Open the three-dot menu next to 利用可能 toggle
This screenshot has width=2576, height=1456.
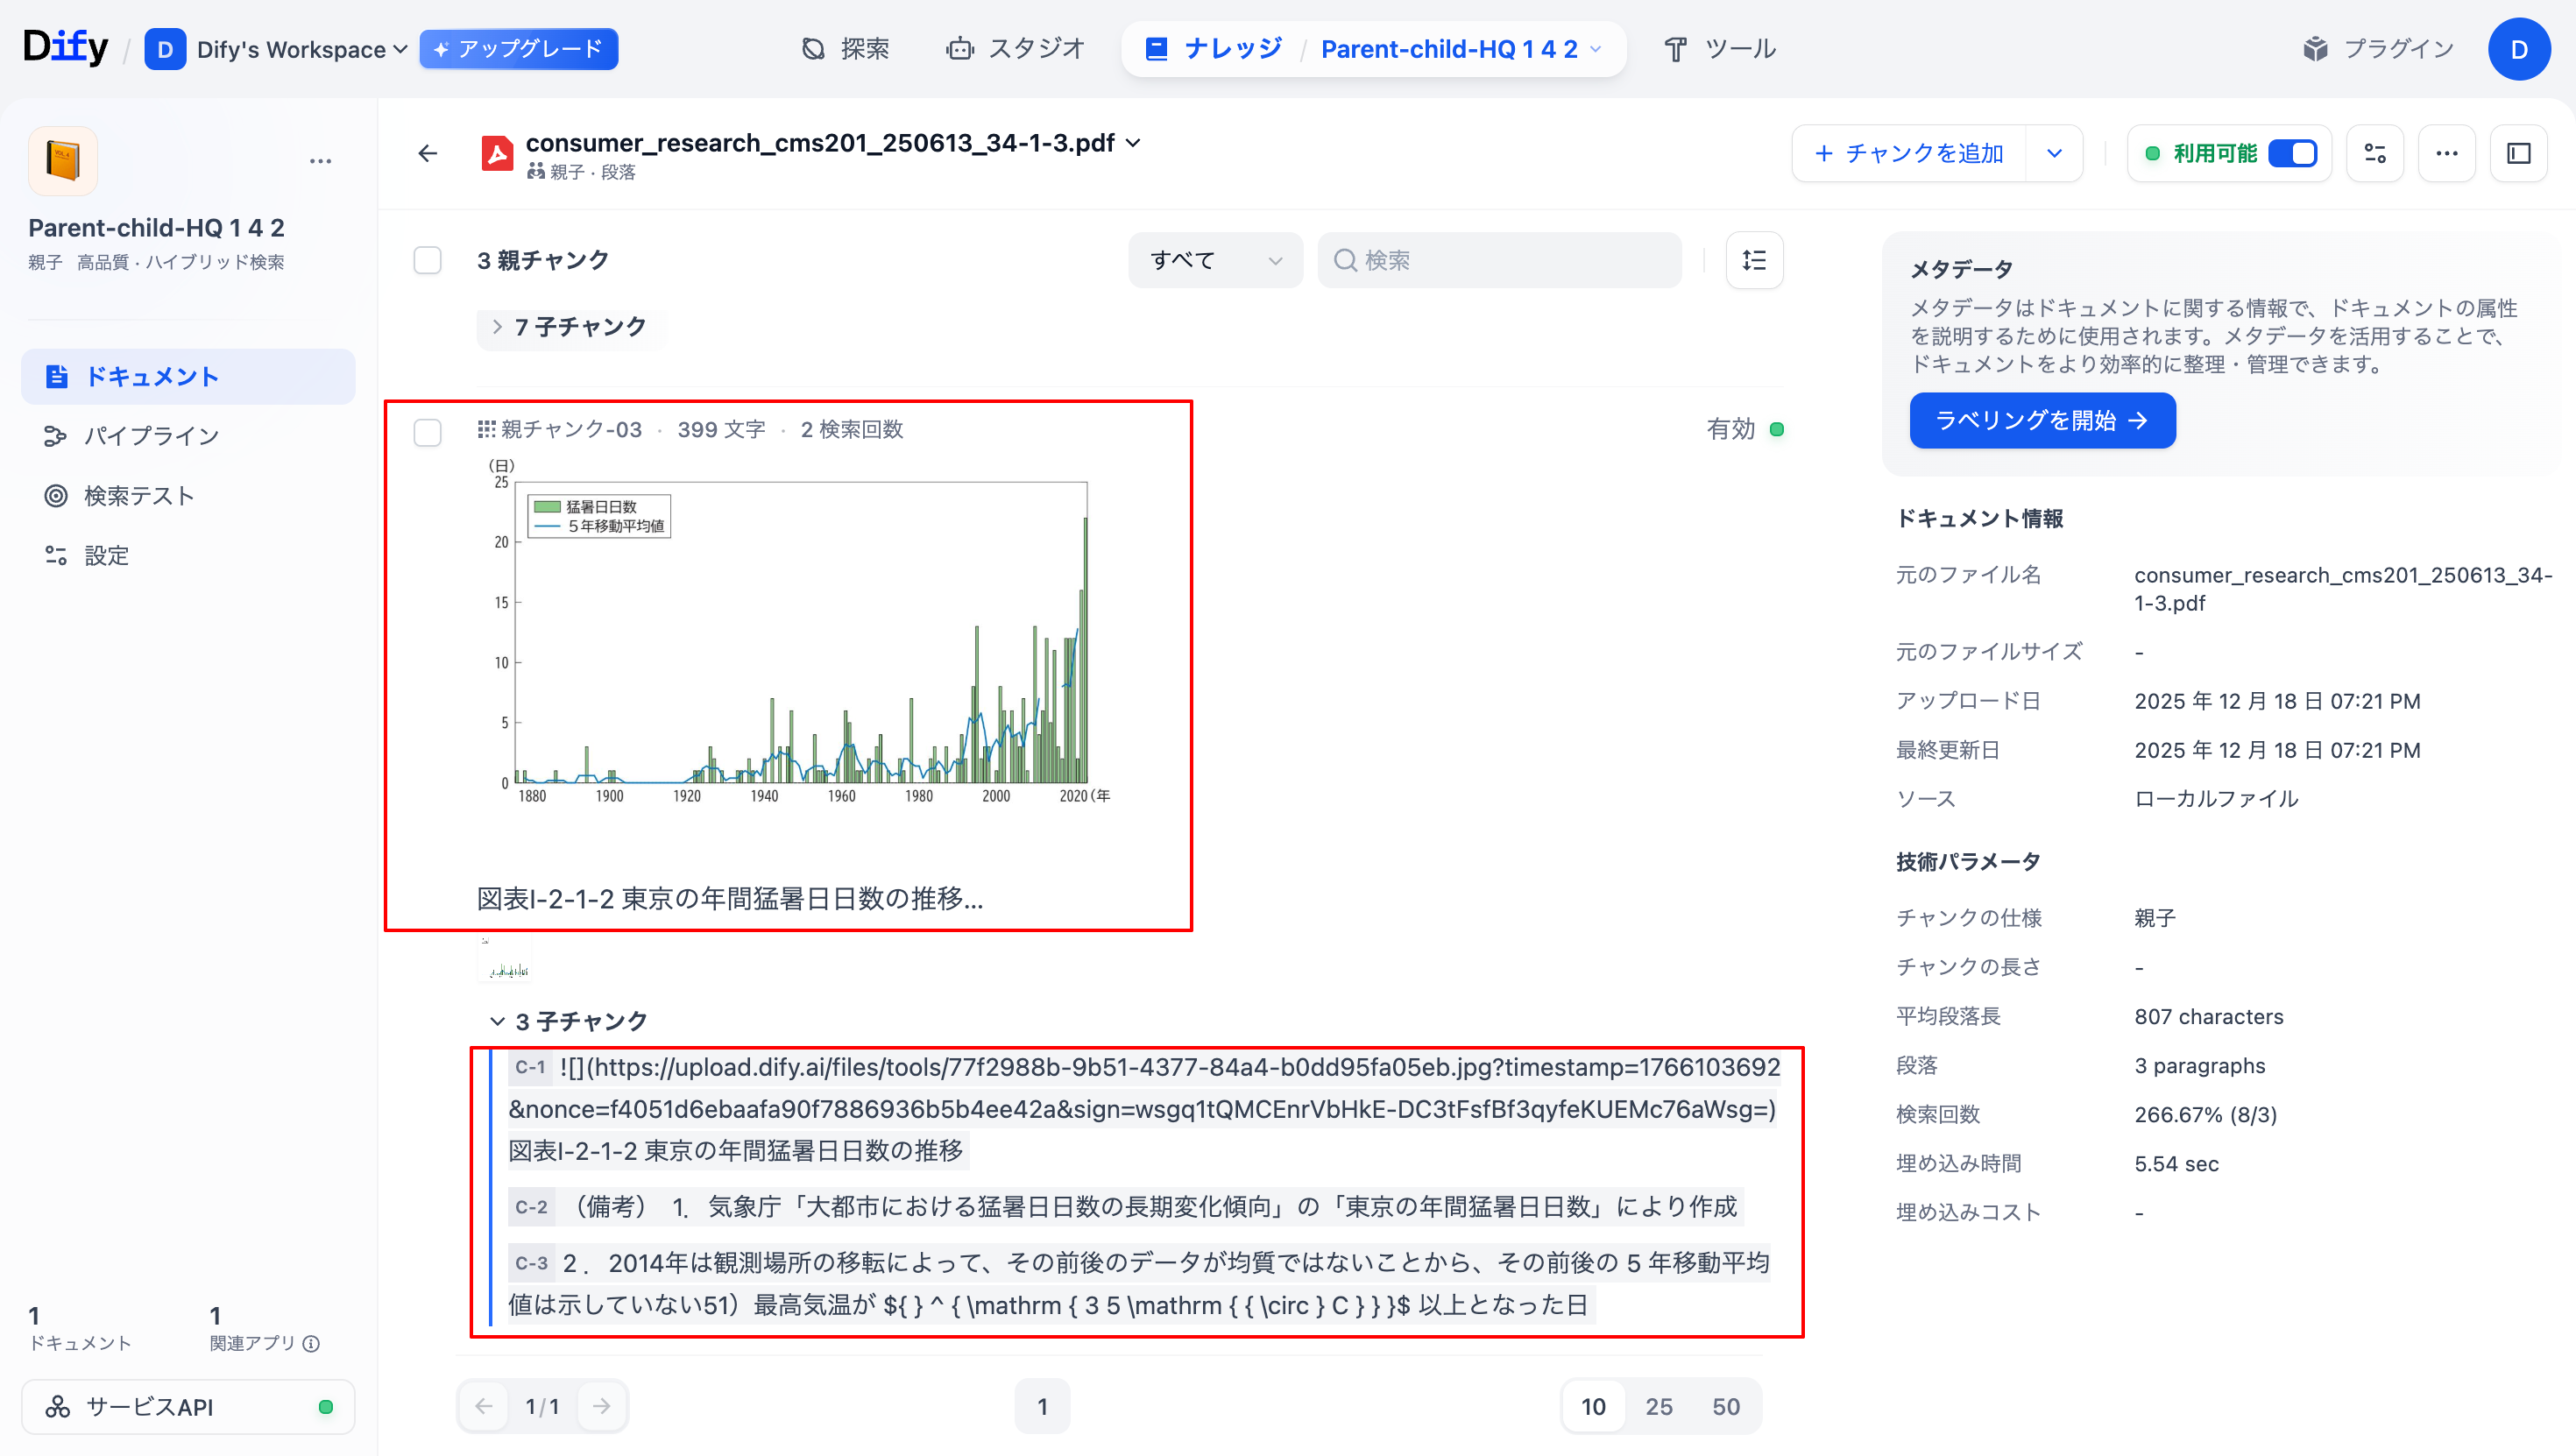pos(2446,153)
